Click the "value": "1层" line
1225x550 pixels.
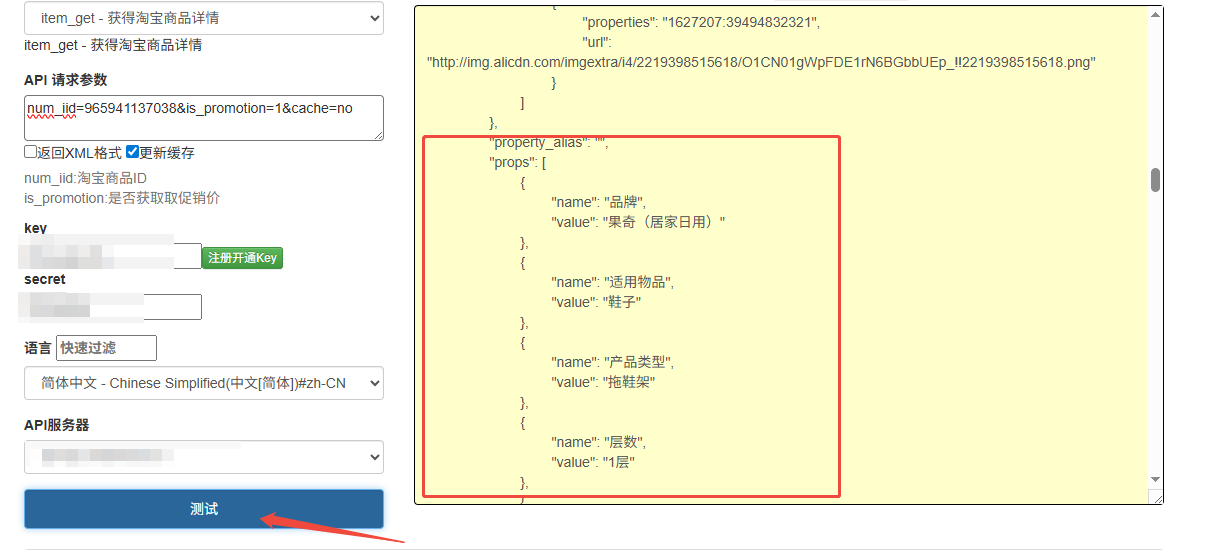pos(593,462)
